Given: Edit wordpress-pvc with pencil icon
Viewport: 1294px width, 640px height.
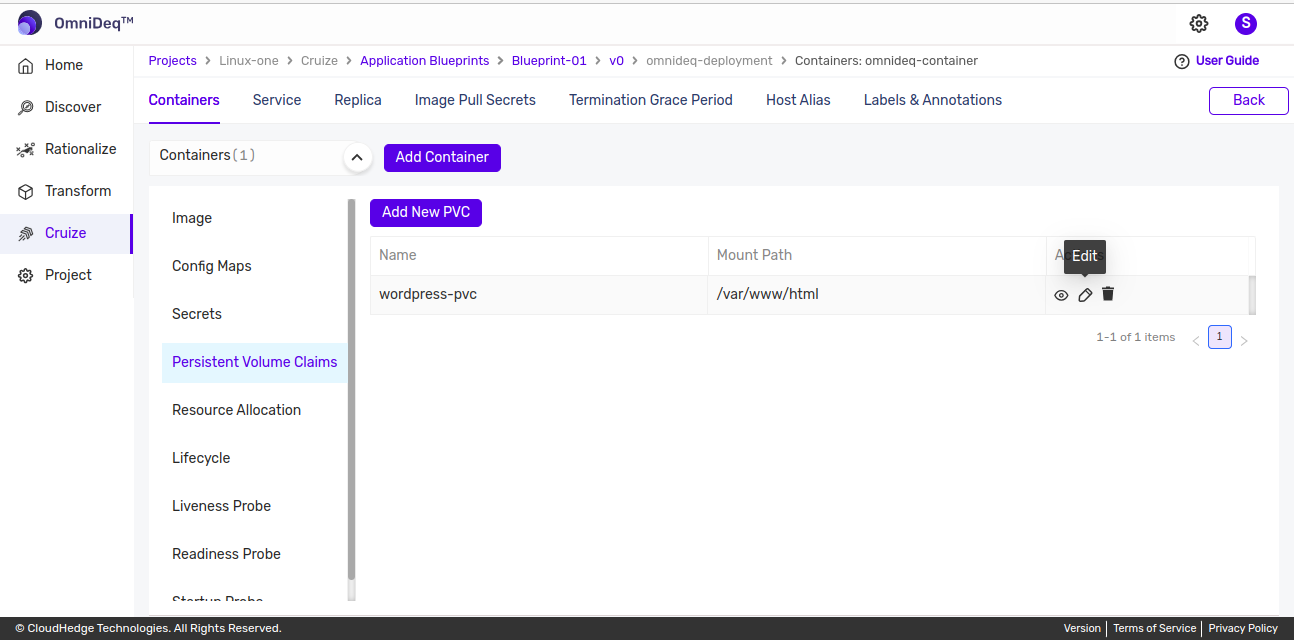Looking at the screenshot, I should (1085, 295).
